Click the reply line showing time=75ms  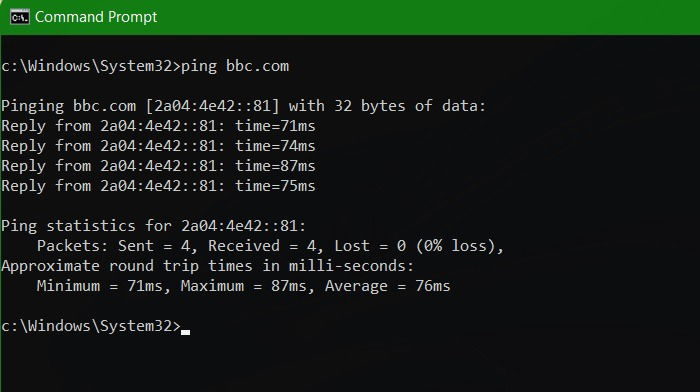coord(158,186)
